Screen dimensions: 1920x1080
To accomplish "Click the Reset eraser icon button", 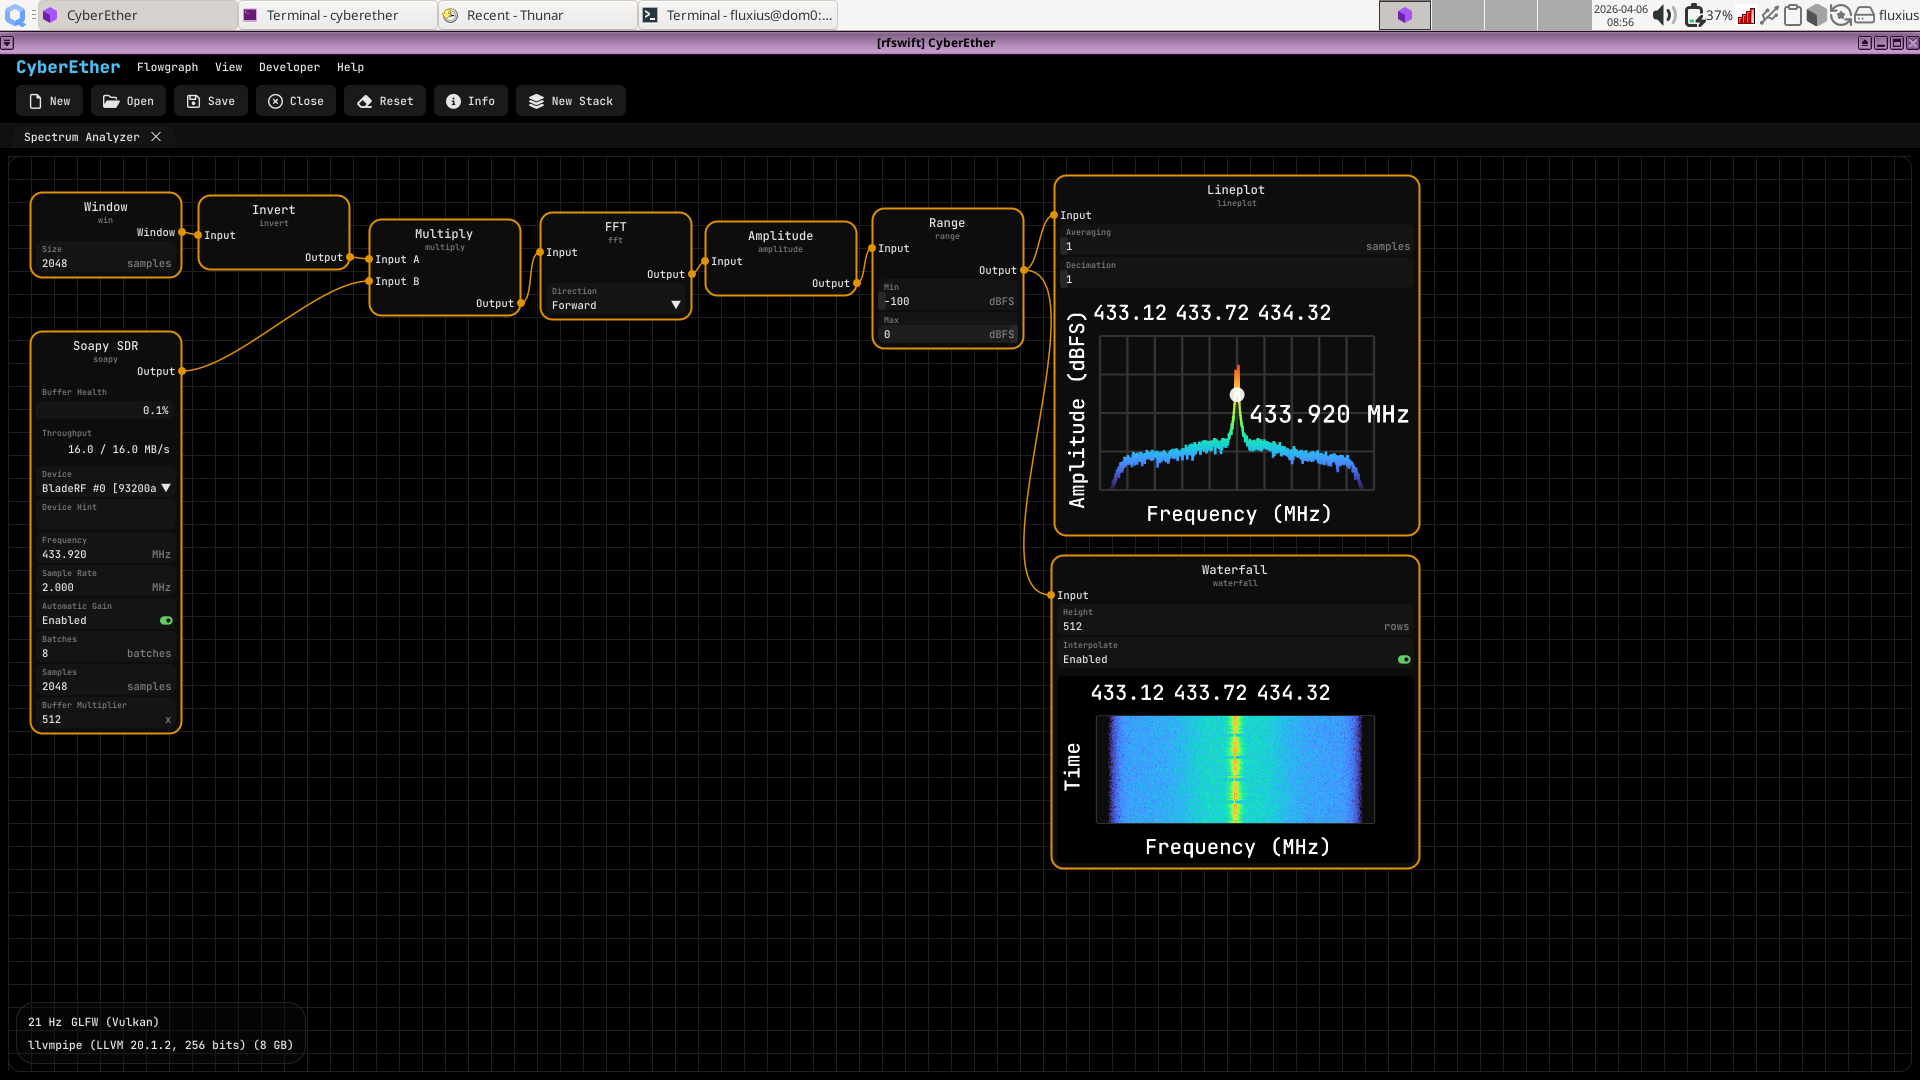I will [x=365, y=101].
